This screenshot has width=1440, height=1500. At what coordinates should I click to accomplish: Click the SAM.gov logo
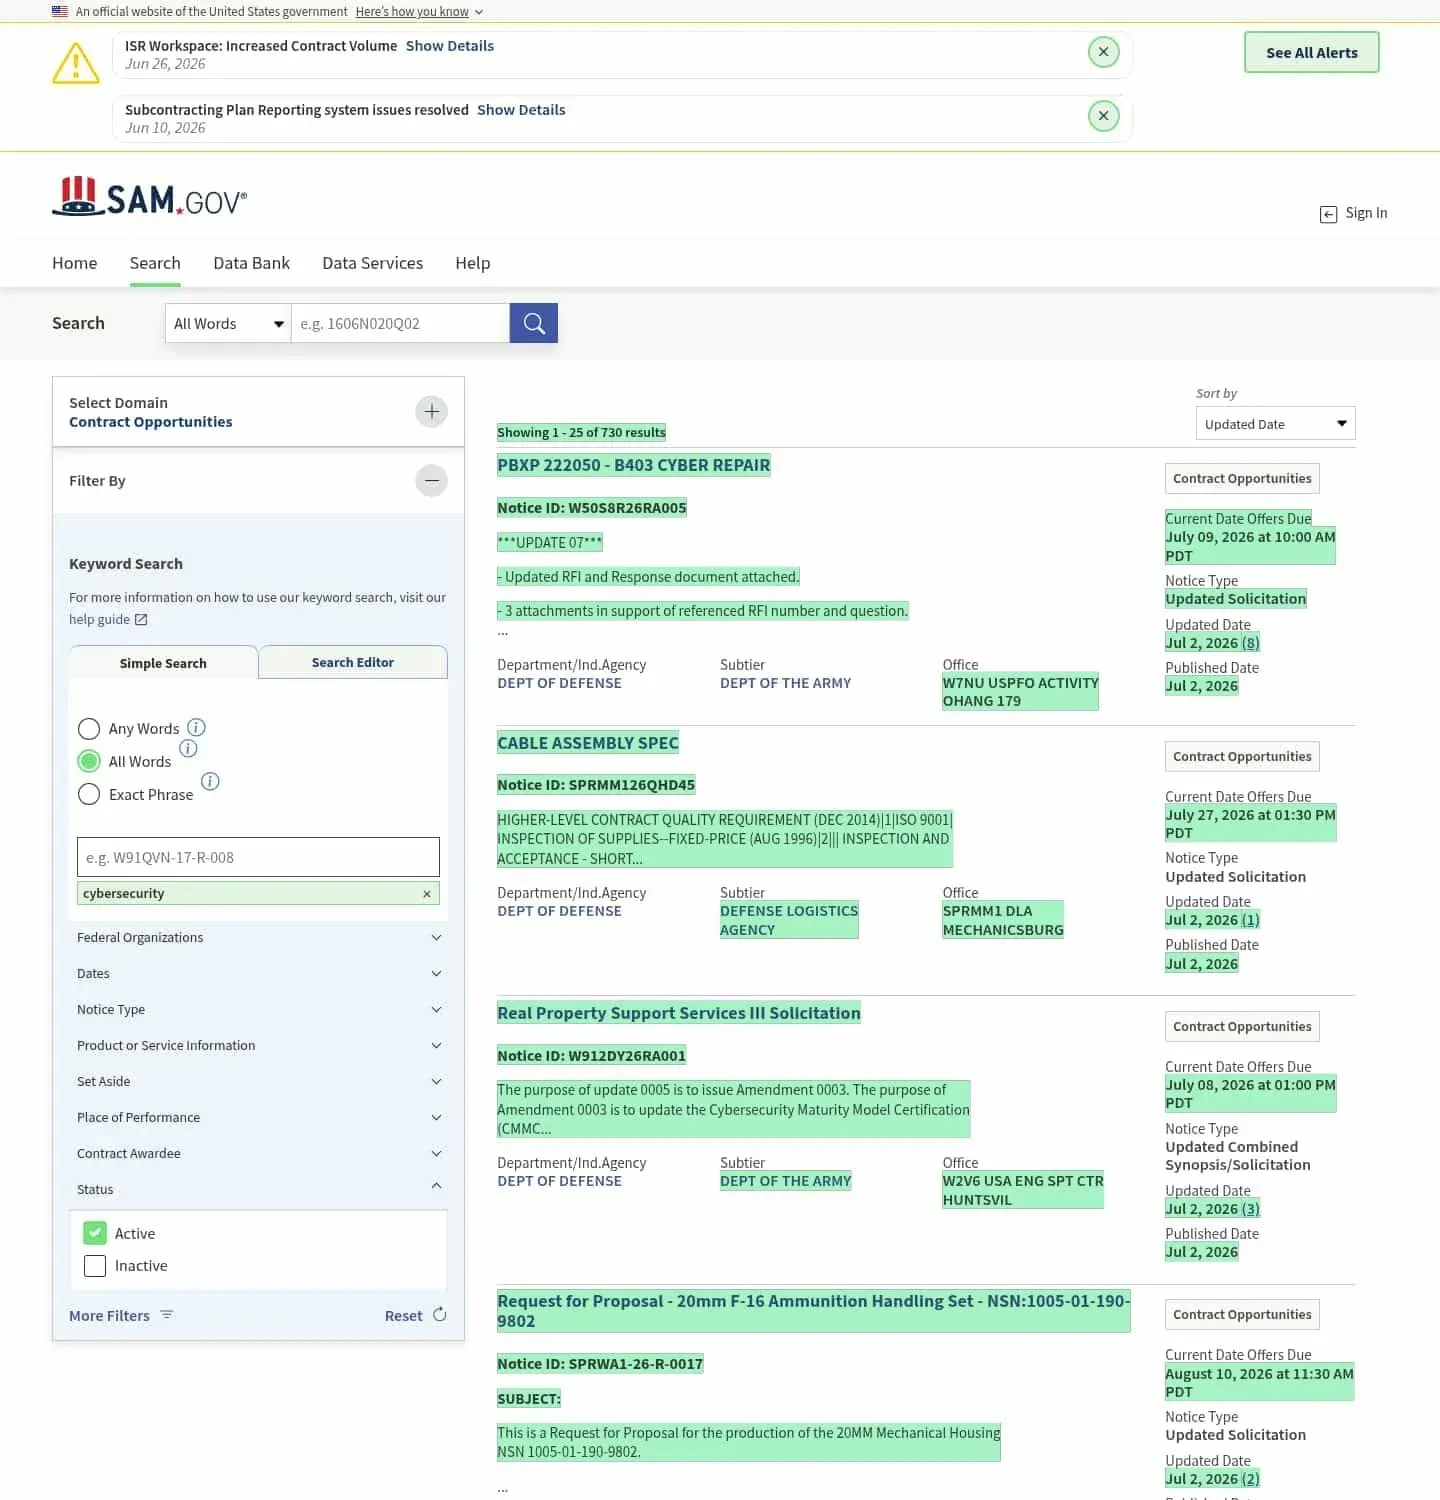pyautogui.click(x=150, y=198)
